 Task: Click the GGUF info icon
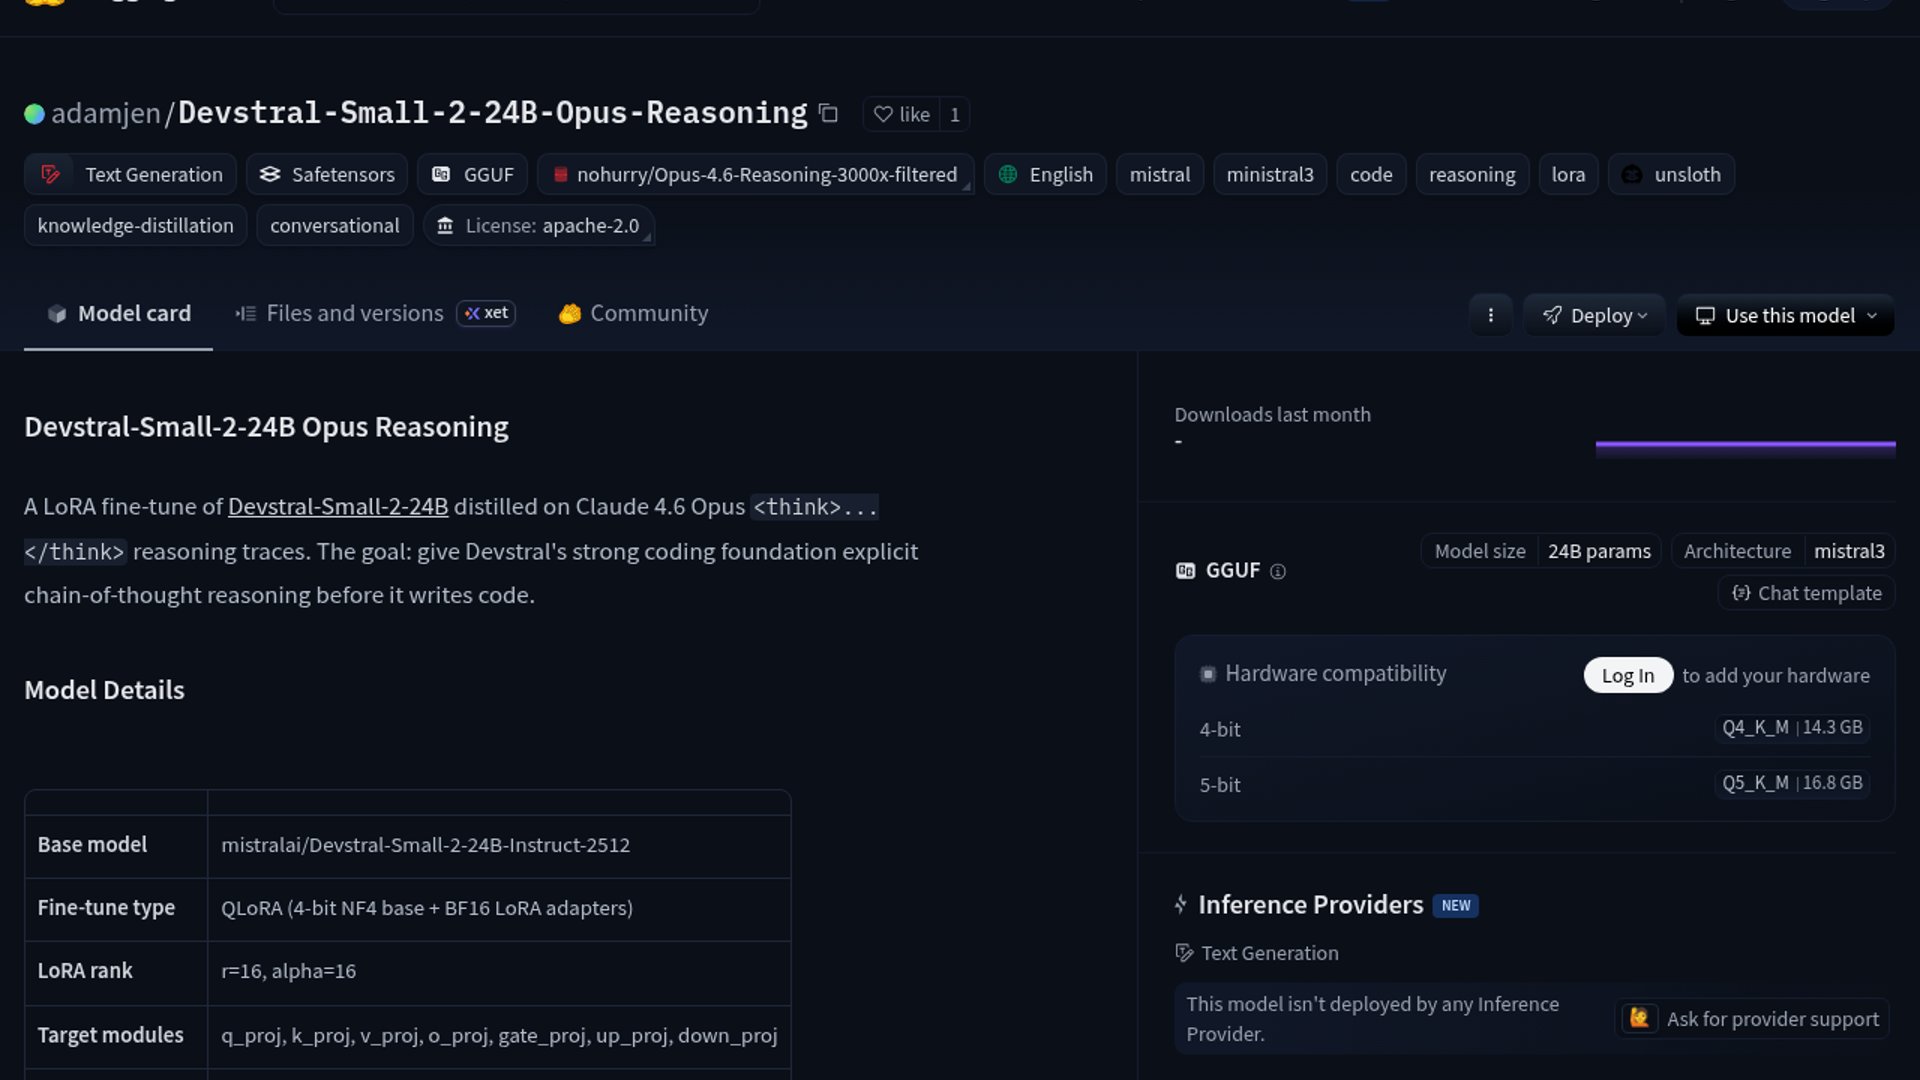point(1277,571)
